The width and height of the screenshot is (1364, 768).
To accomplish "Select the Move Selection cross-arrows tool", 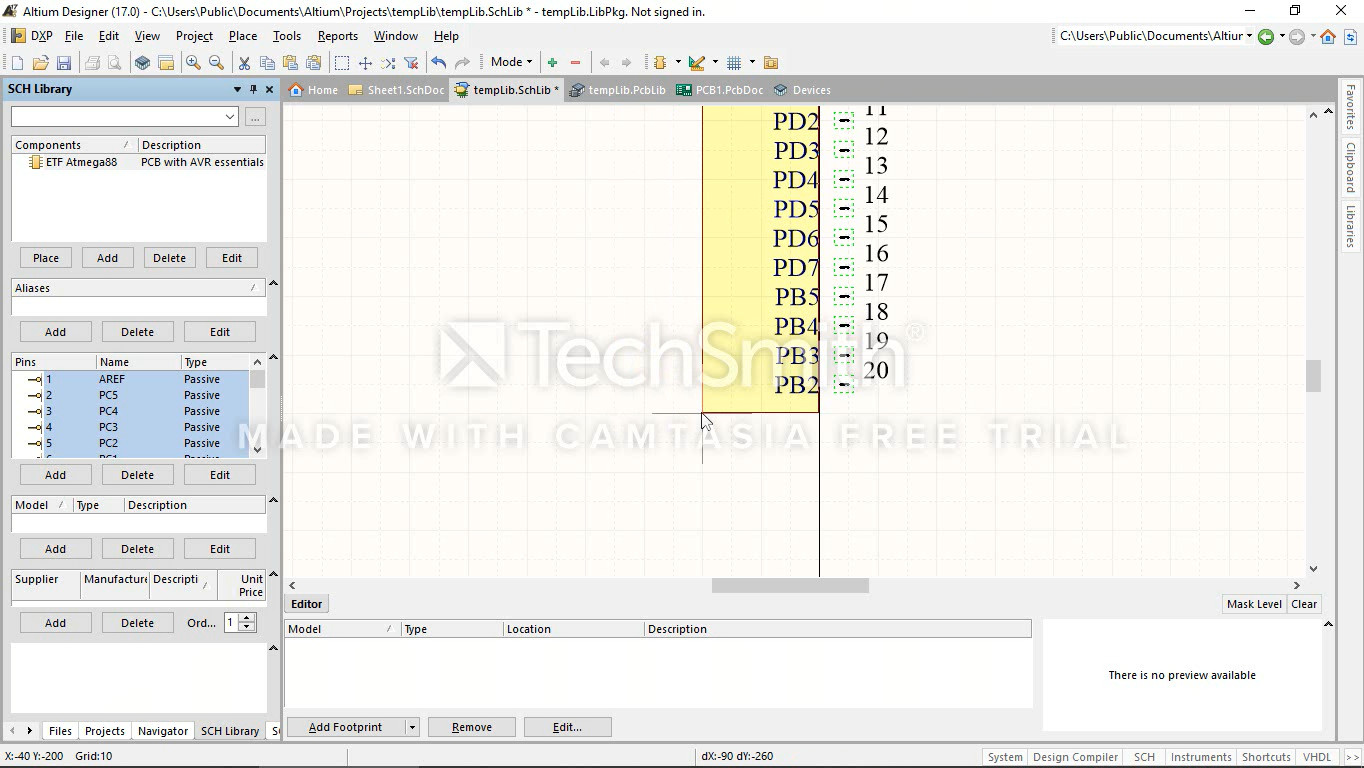I will [365, 63].
